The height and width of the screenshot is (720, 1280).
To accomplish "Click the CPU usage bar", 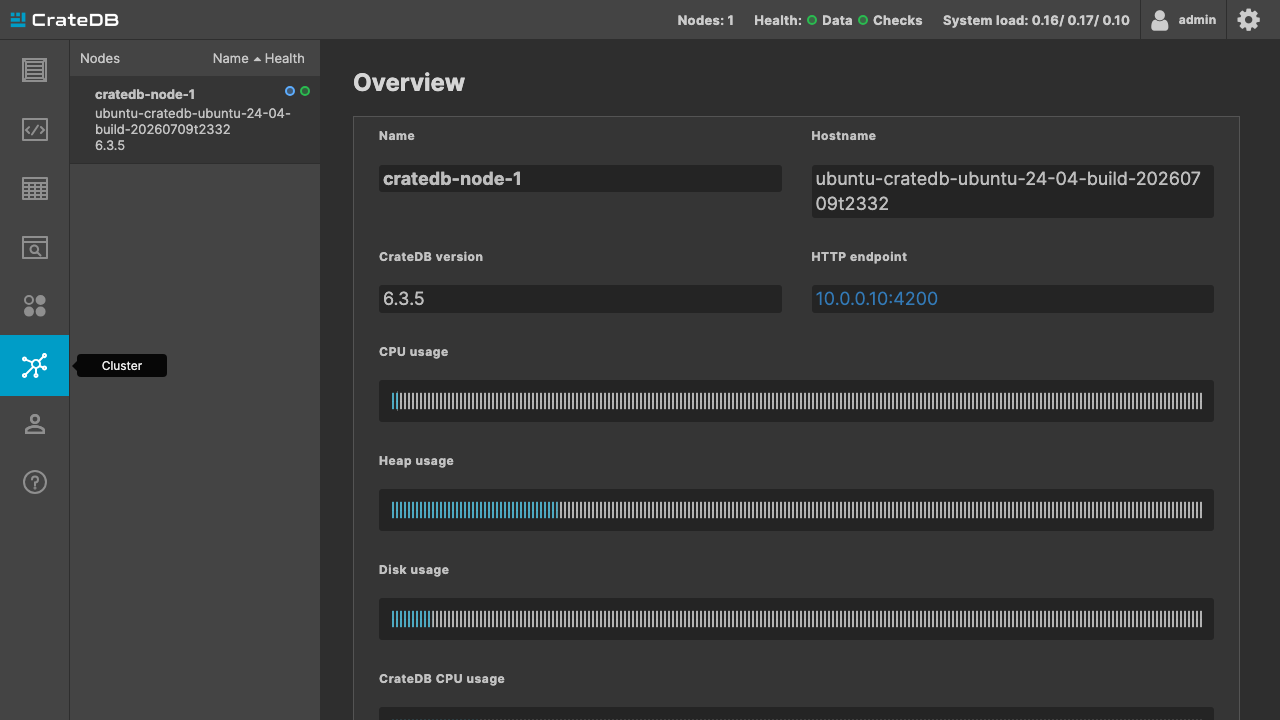I will click(796, 401).
